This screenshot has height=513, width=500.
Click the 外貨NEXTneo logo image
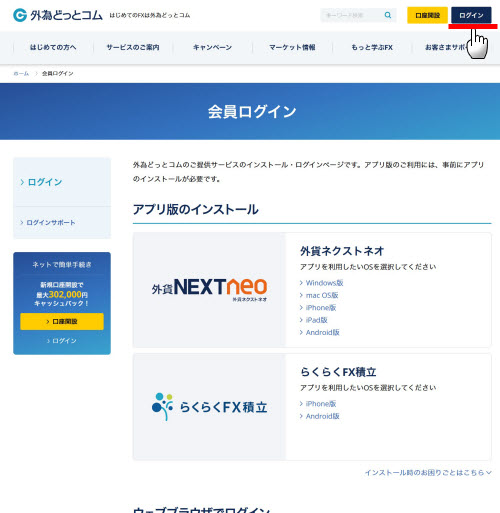click(x=209, y=290)
